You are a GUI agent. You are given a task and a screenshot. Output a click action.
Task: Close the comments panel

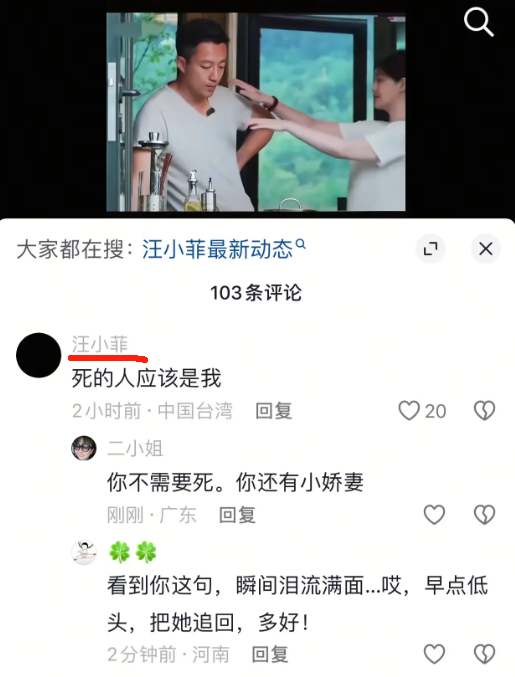(x=486, y=249)
